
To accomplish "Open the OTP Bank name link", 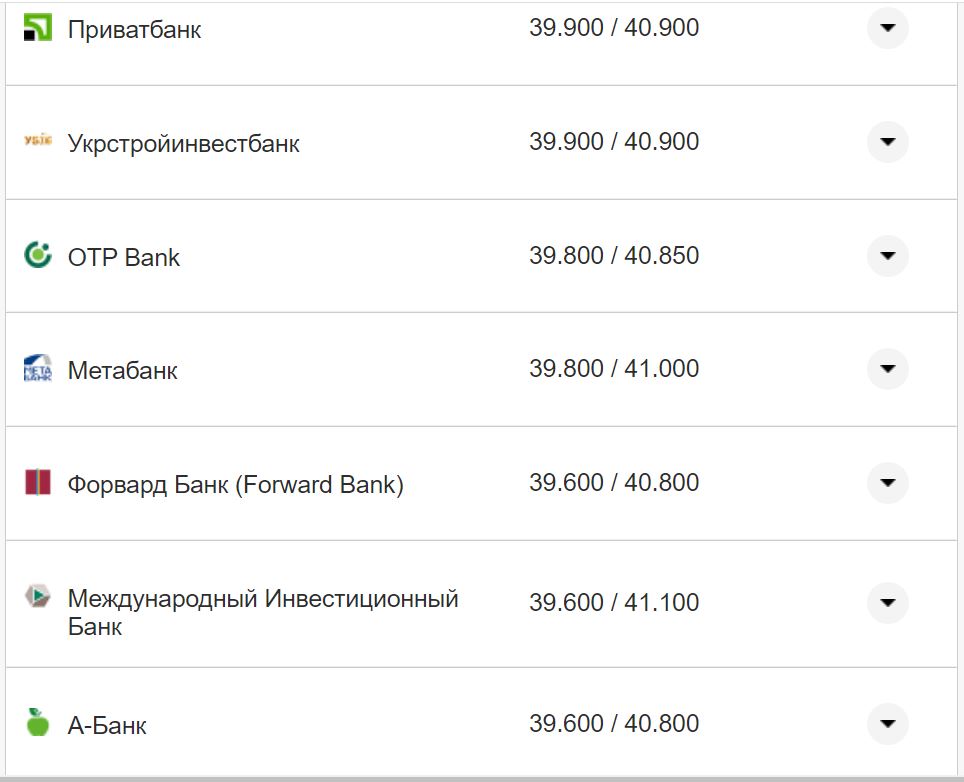I will [124, 257].
